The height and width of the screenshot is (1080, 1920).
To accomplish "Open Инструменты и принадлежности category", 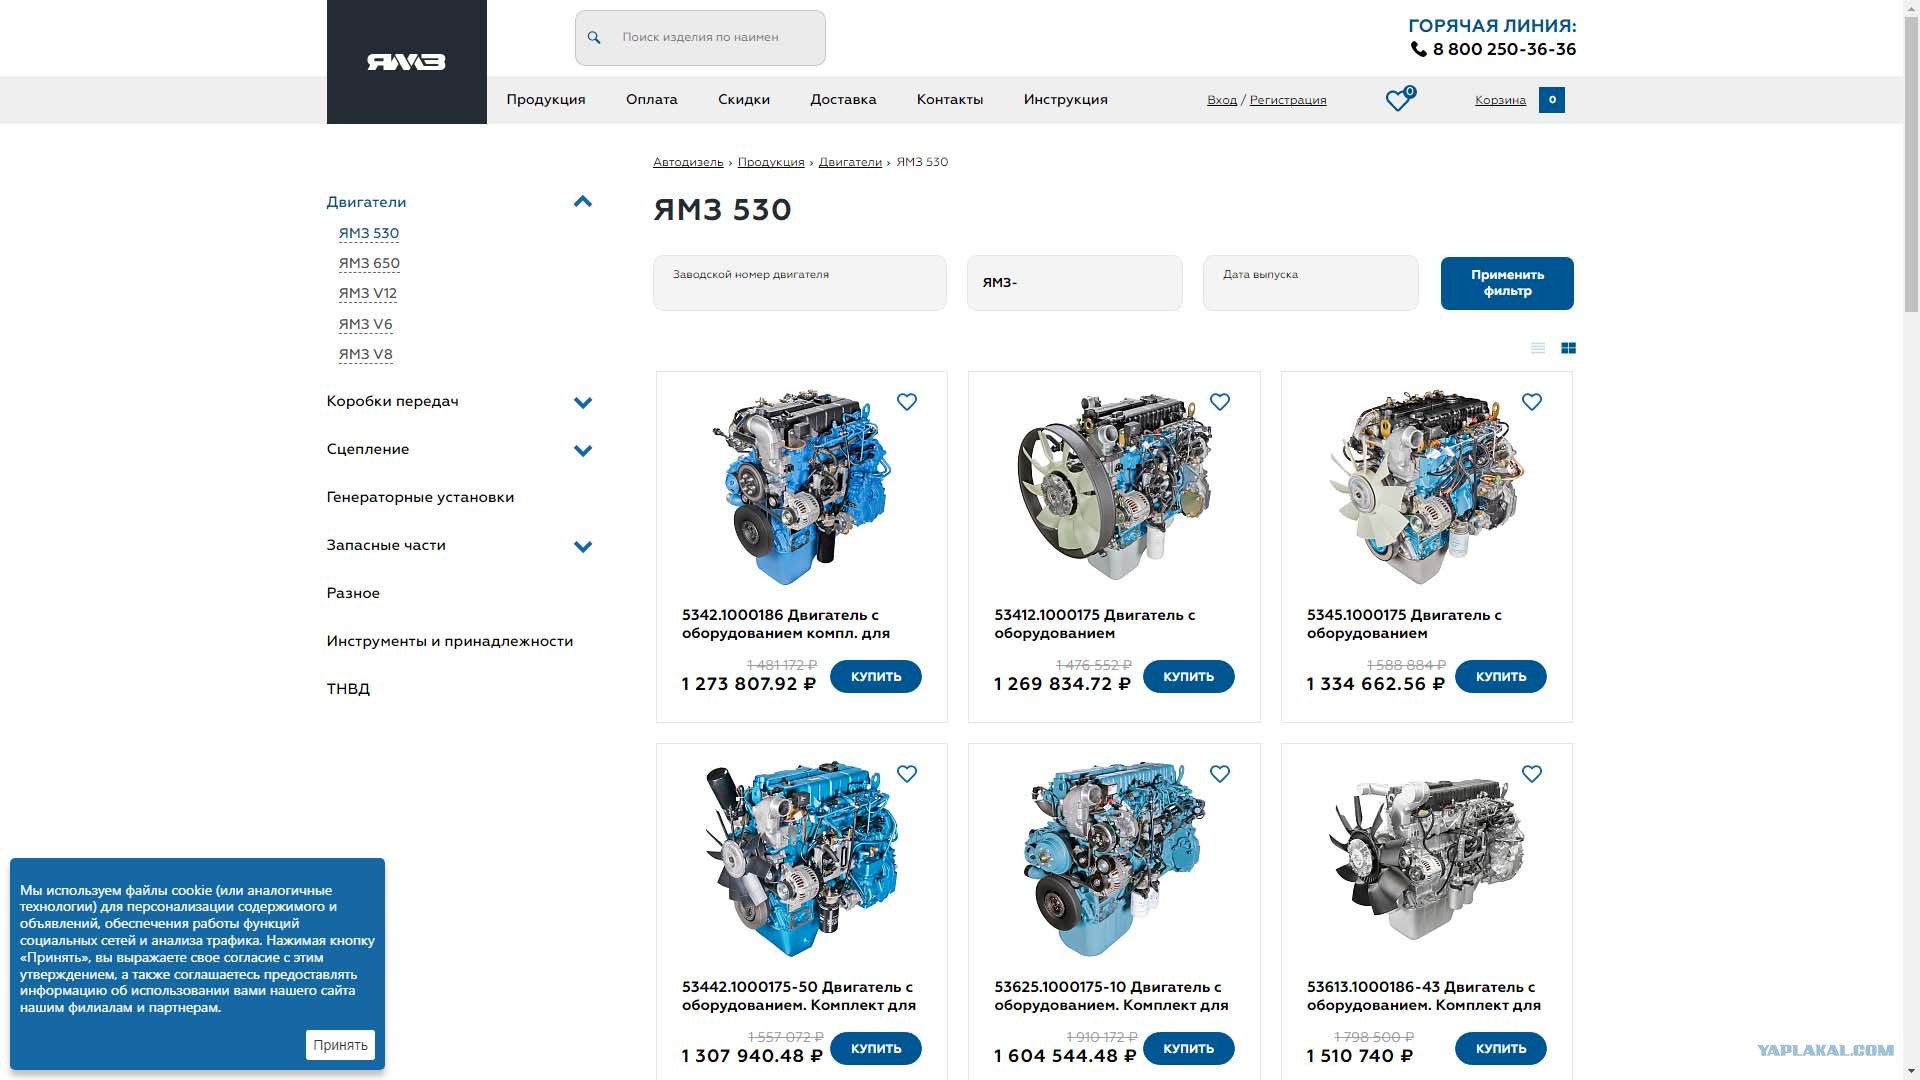I will (450, 641).
